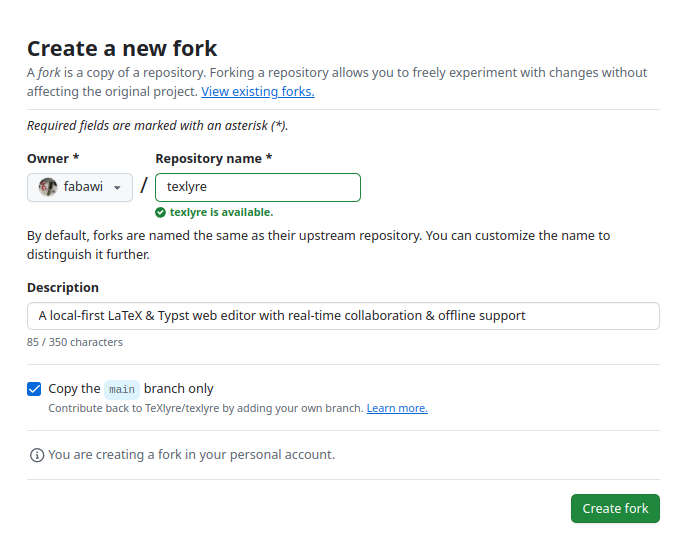This screenshot has height=545, width=677.
Task: Click the "Owner *" field label
Action: click(53, 158)
